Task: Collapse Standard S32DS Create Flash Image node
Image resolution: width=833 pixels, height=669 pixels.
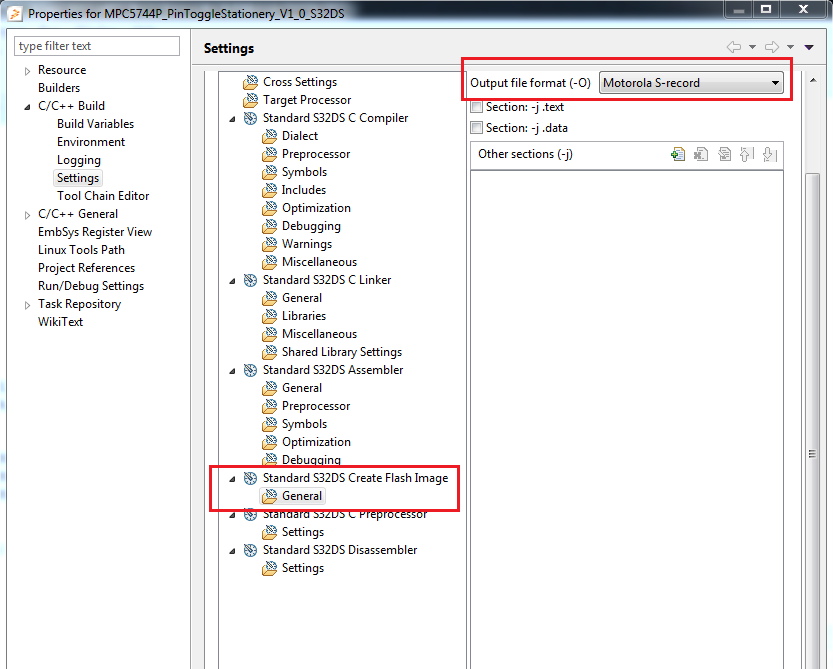Action: (232, 479)
